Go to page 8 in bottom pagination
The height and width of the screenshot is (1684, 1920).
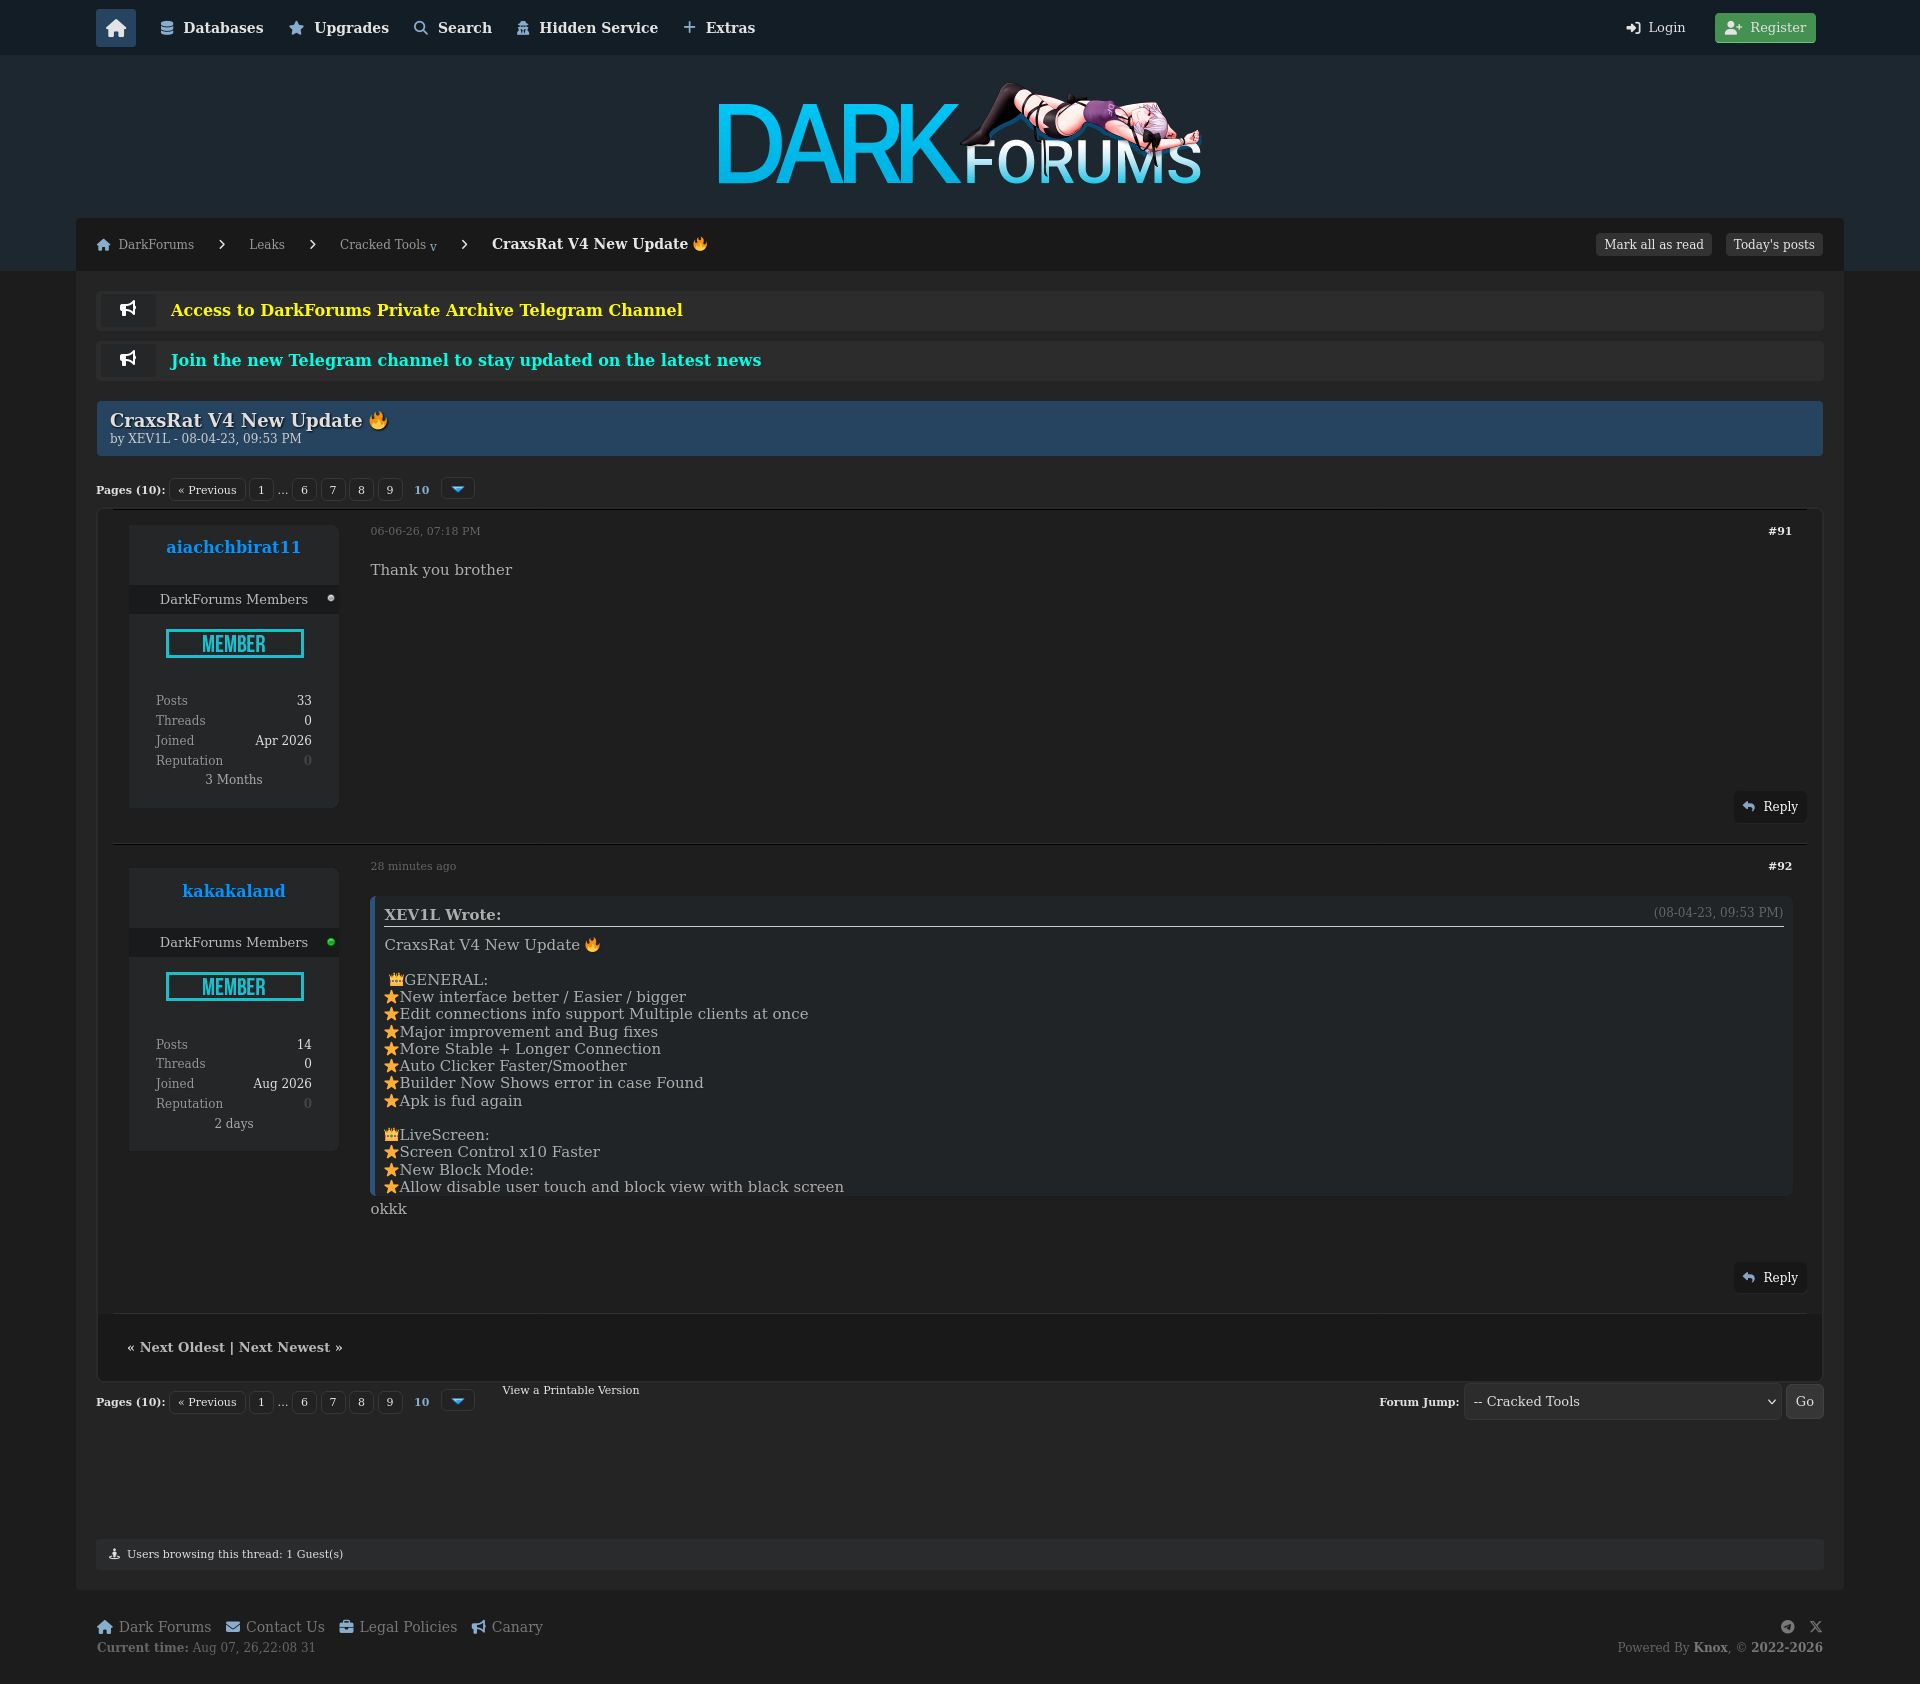coord(361,1402)
